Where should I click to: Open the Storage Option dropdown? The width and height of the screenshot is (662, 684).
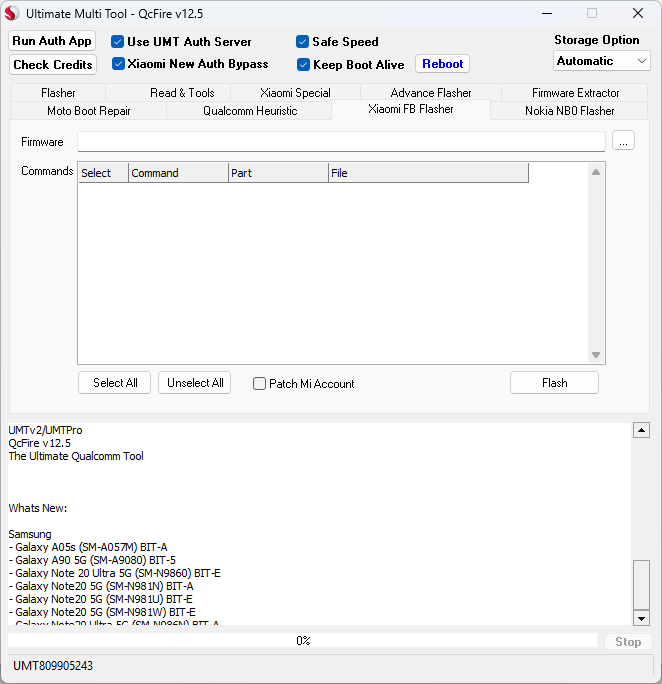pyautogui.click(x=601, y=61)
